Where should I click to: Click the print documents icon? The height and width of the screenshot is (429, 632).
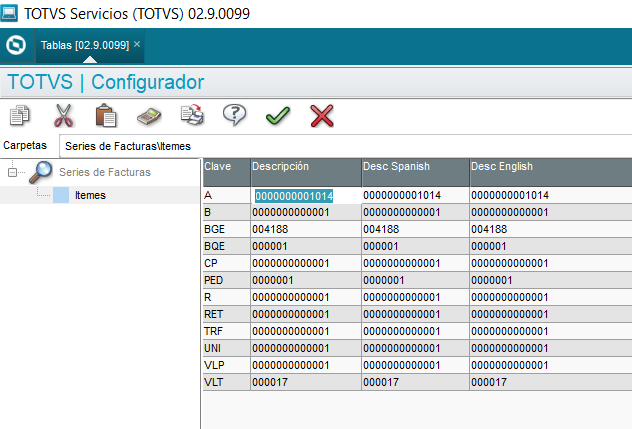(192, 115)
